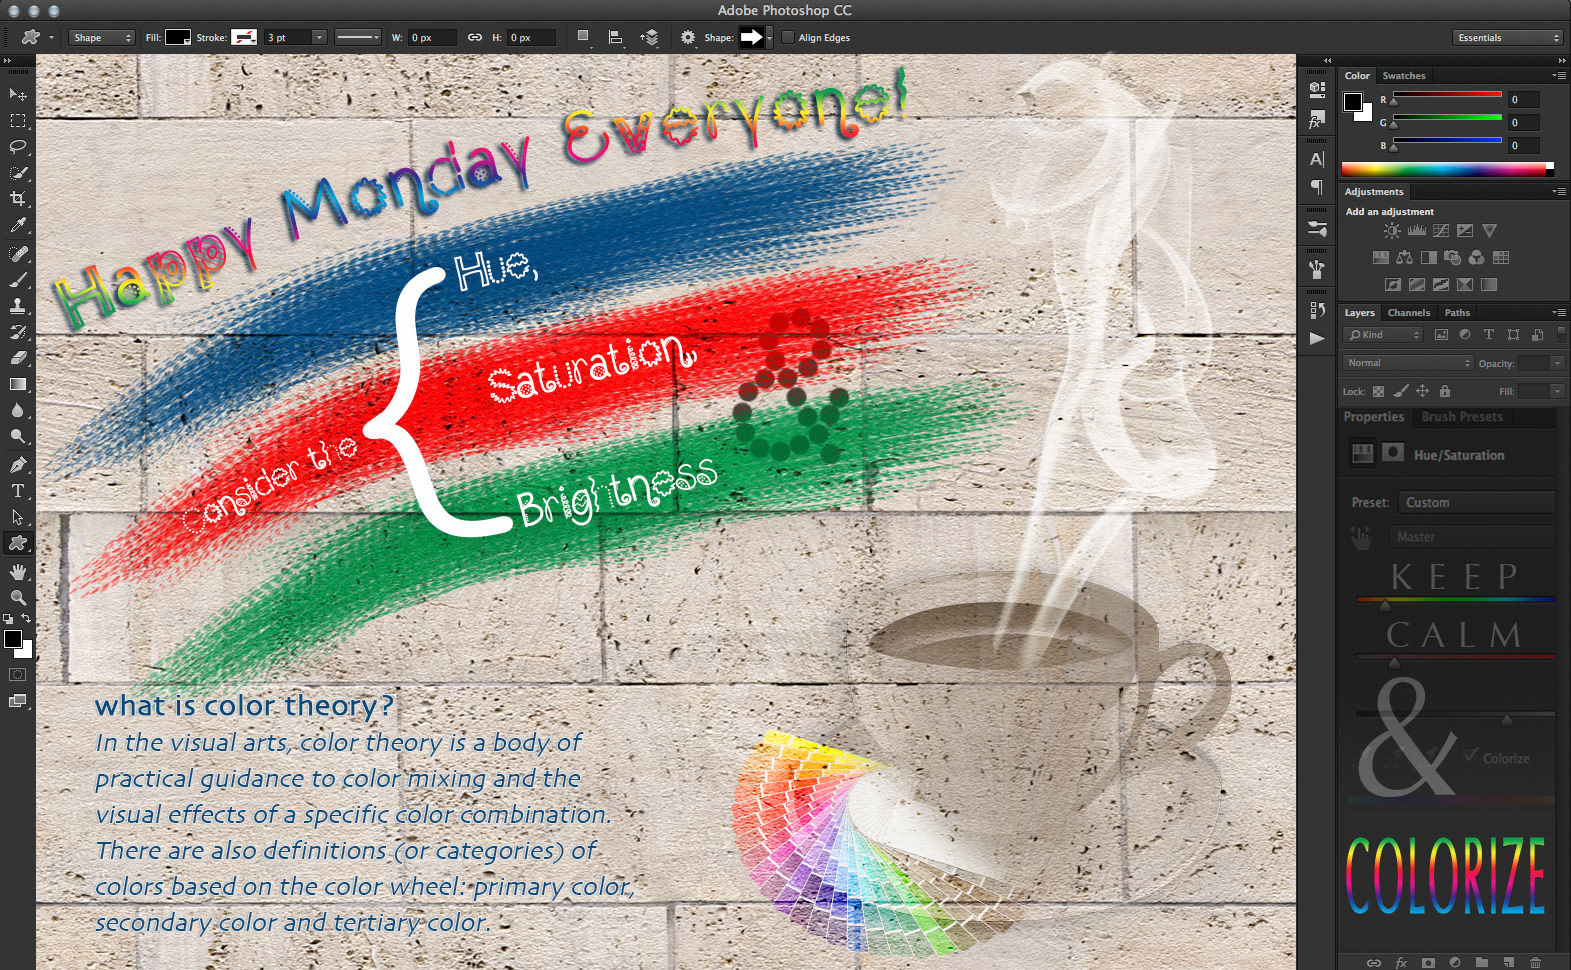Select the Rectangular Marquee tool
The height and width of the screenshot is (970, 1571).
coord(18,121)
